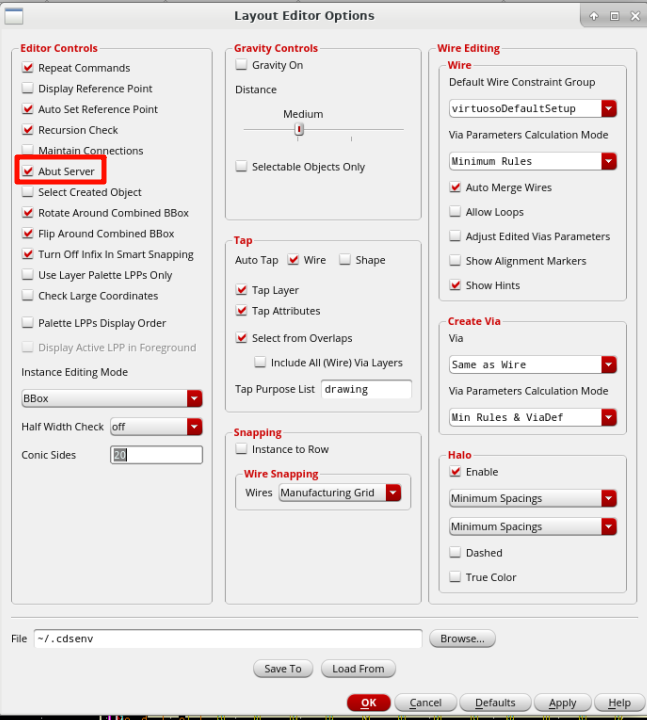Image resolution: width=647 pixels, height=720 pixels.
Task: Click the gravity Distance slider handle
Action: (299, 129)
